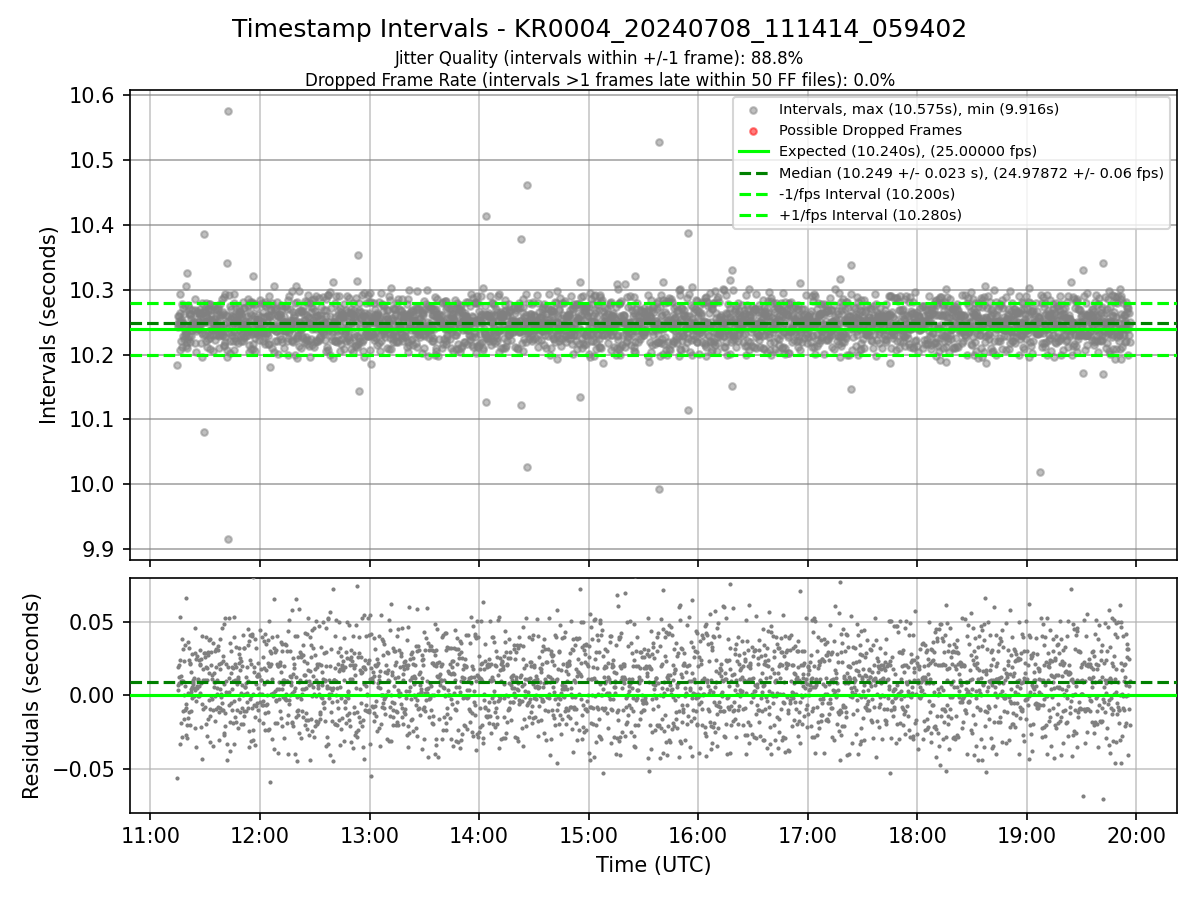Click the maximum outlier point near 10.575s

tap(228, 111)
